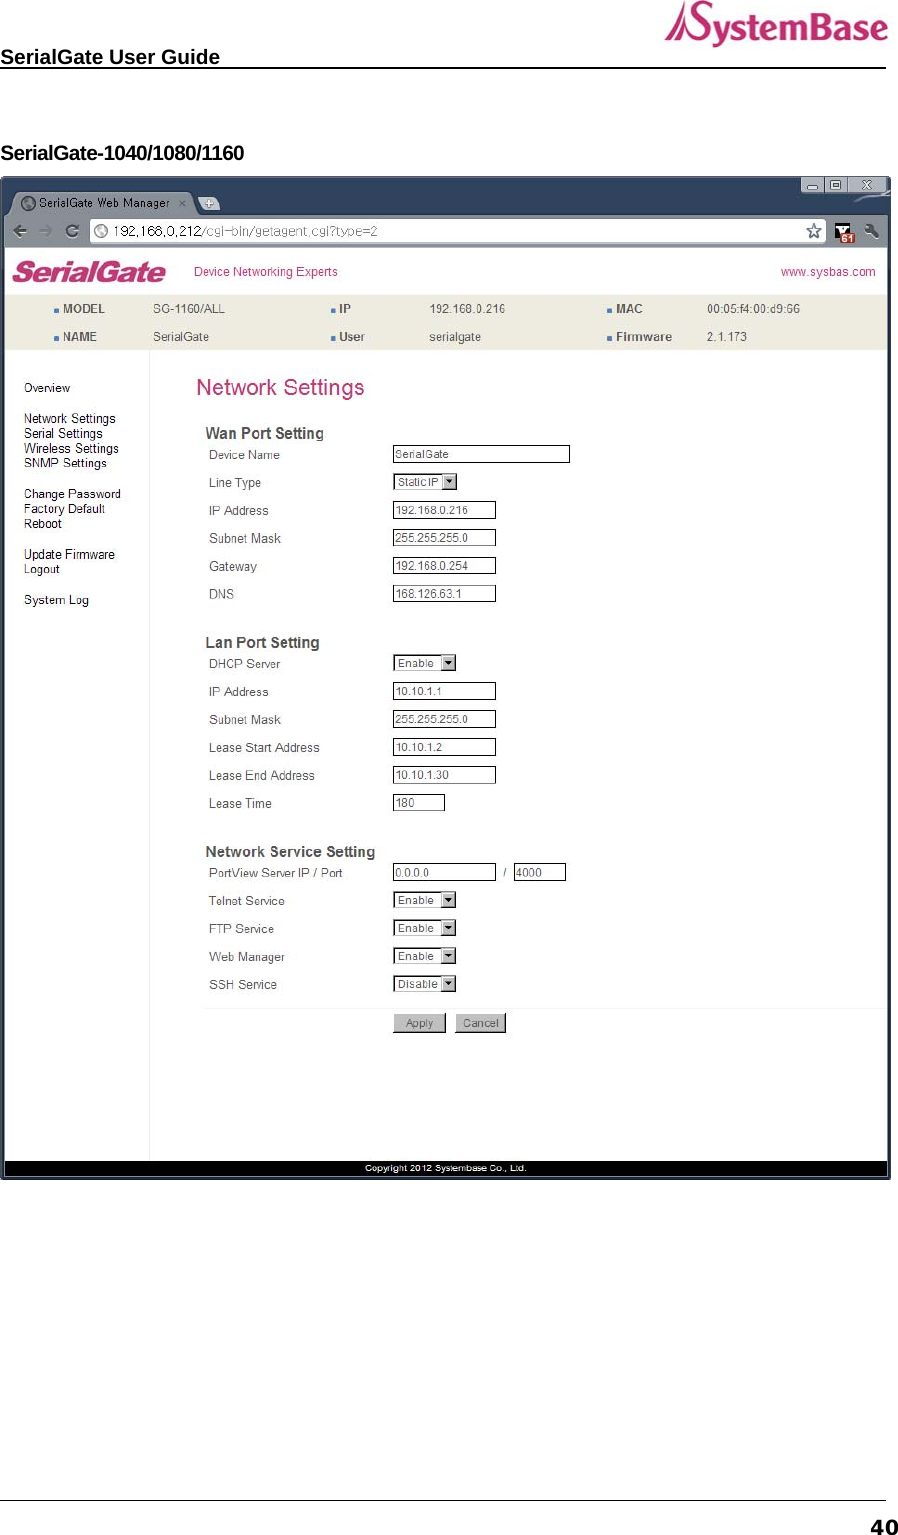Click the browser forward arrow
Viewport: 898px width, 1535px height.
46,231
